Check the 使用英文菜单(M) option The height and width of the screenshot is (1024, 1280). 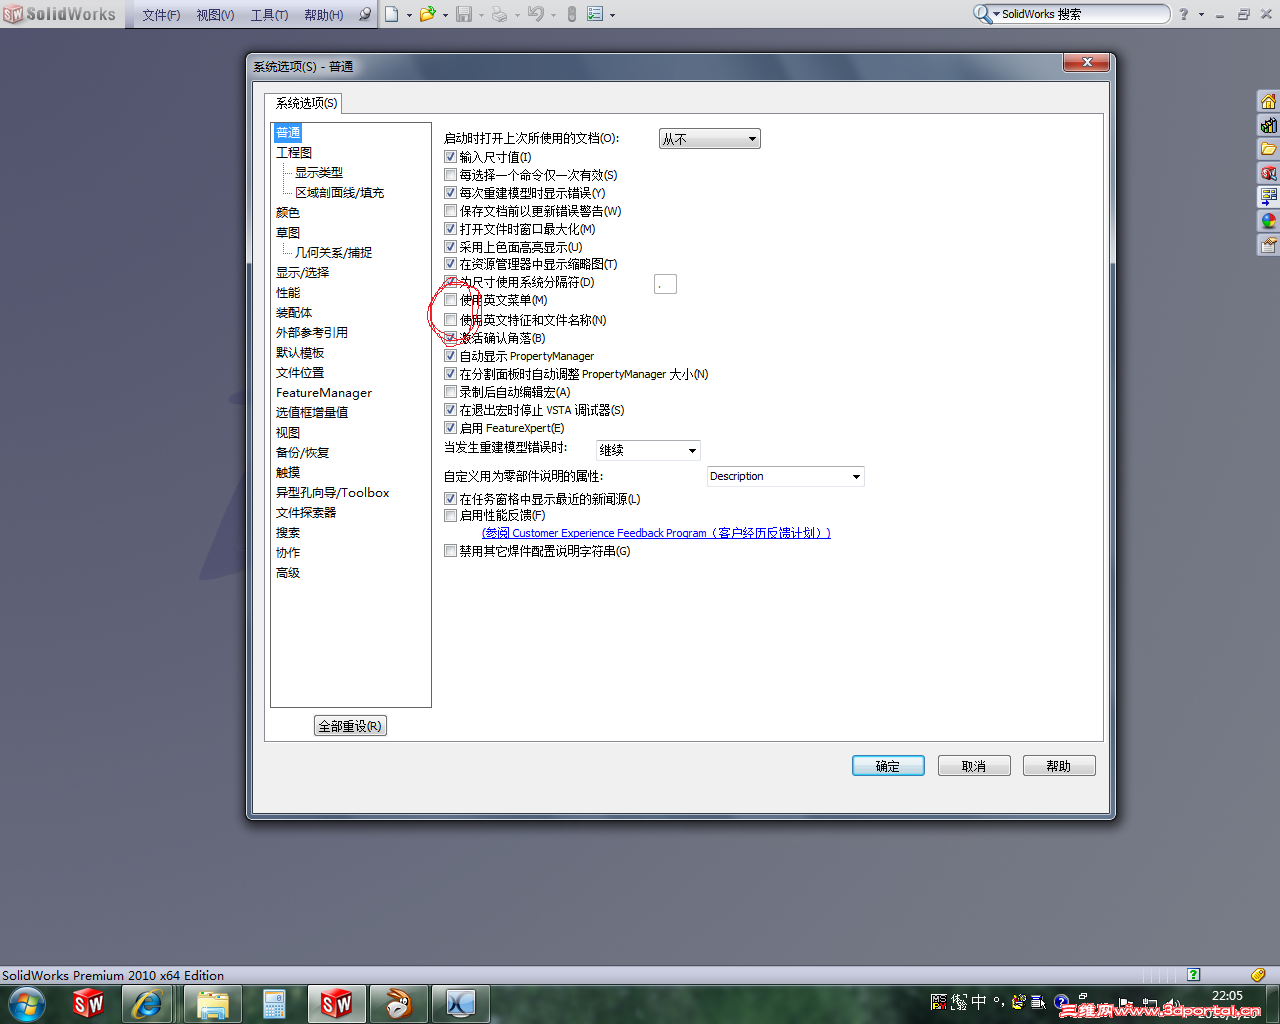pyautogui.click(x=450, y=300)
